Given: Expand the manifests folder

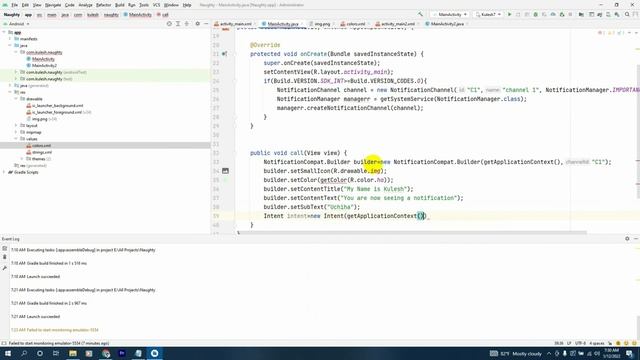Looking at the screenshot, I should click(x=10, y=39).
